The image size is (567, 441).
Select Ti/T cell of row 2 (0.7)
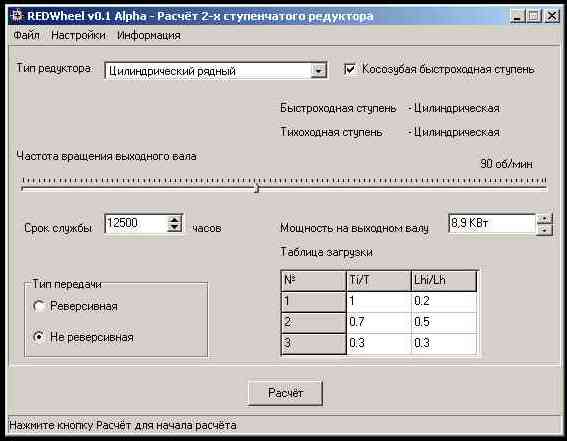[379, 322]
